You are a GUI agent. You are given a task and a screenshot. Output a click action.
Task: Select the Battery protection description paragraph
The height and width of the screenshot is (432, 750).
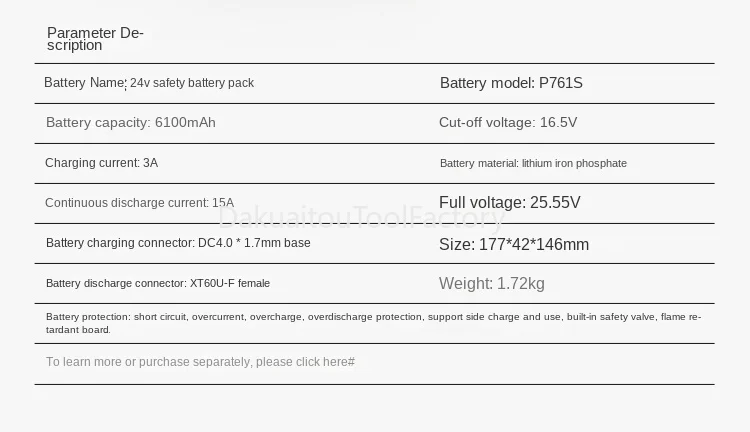click(374, 323)
